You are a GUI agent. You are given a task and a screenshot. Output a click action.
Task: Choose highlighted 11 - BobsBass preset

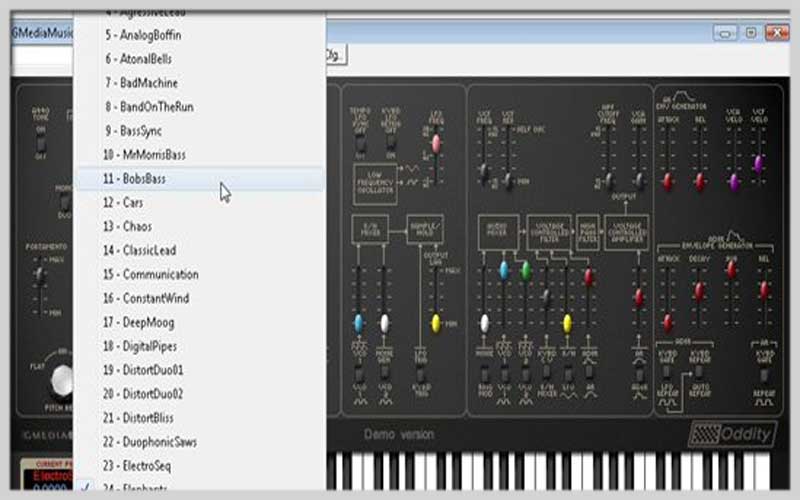point(199,179)
